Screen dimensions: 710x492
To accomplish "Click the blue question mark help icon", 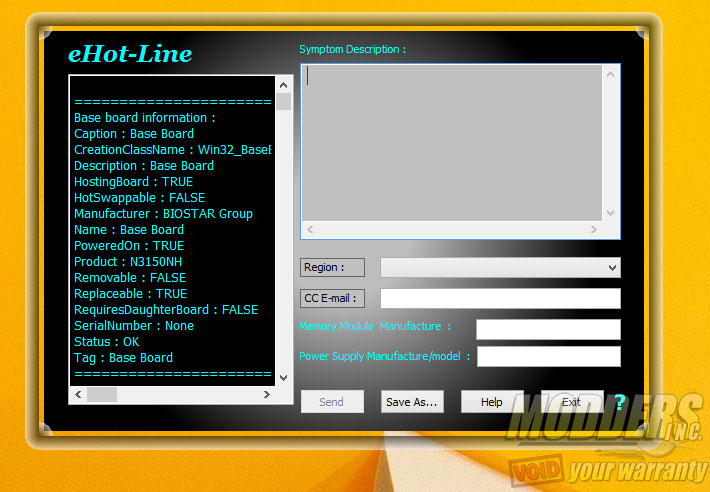I will (620, 401).
